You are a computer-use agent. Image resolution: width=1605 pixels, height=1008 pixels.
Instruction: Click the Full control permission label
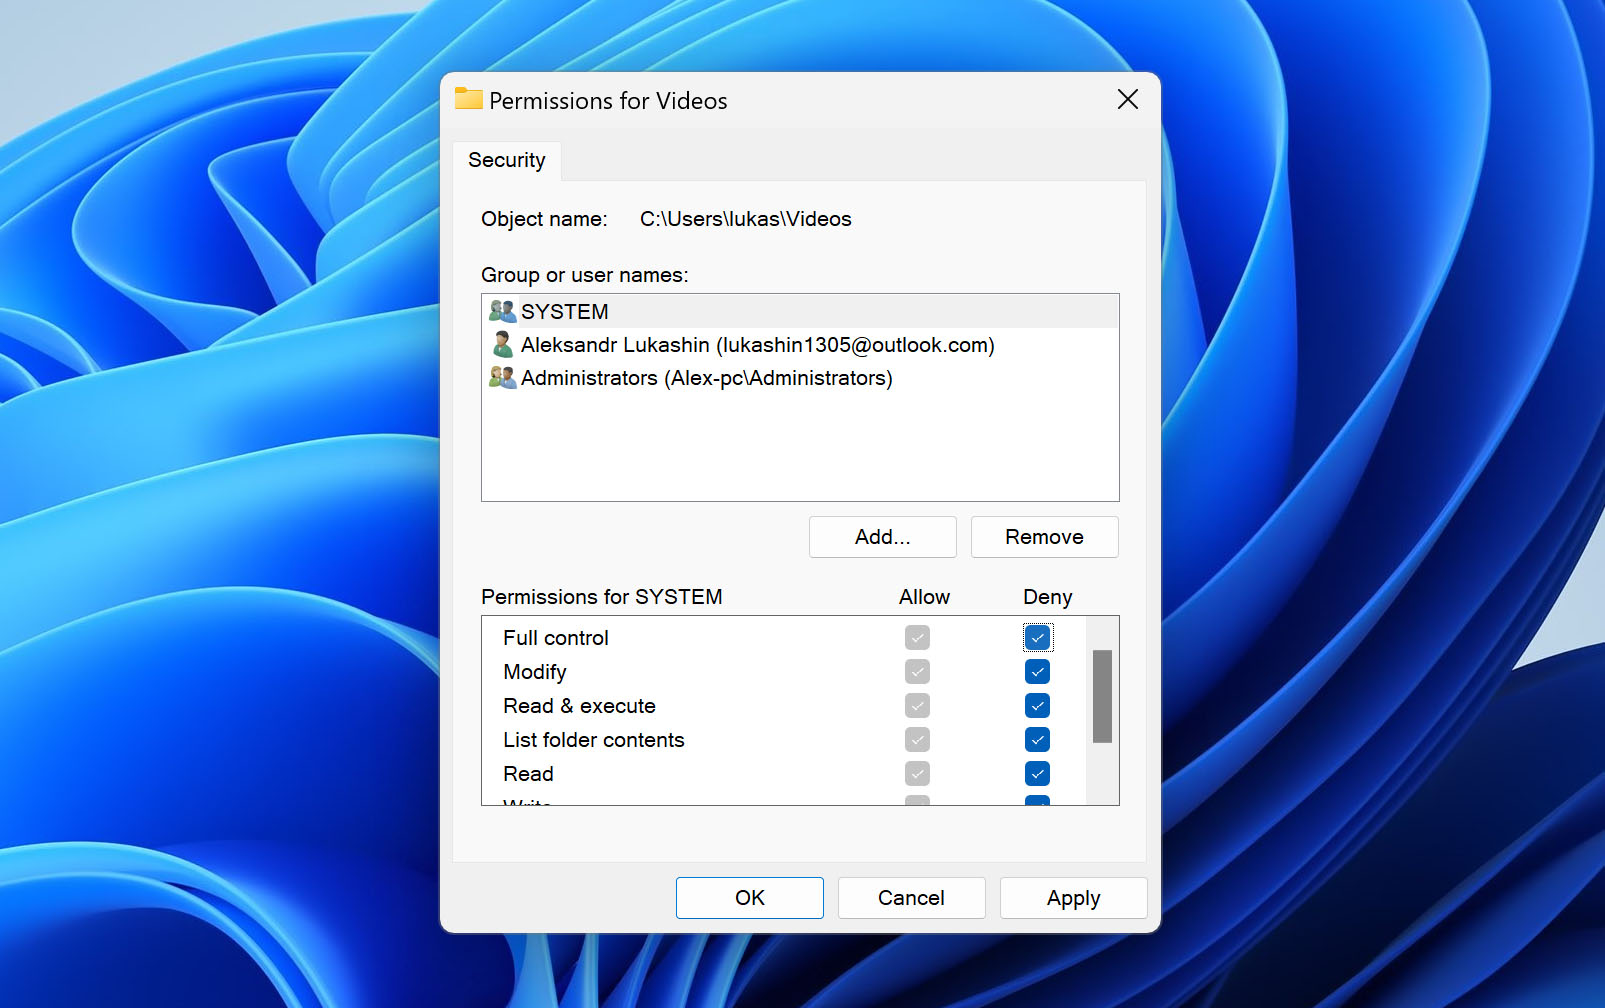point(555,638)
